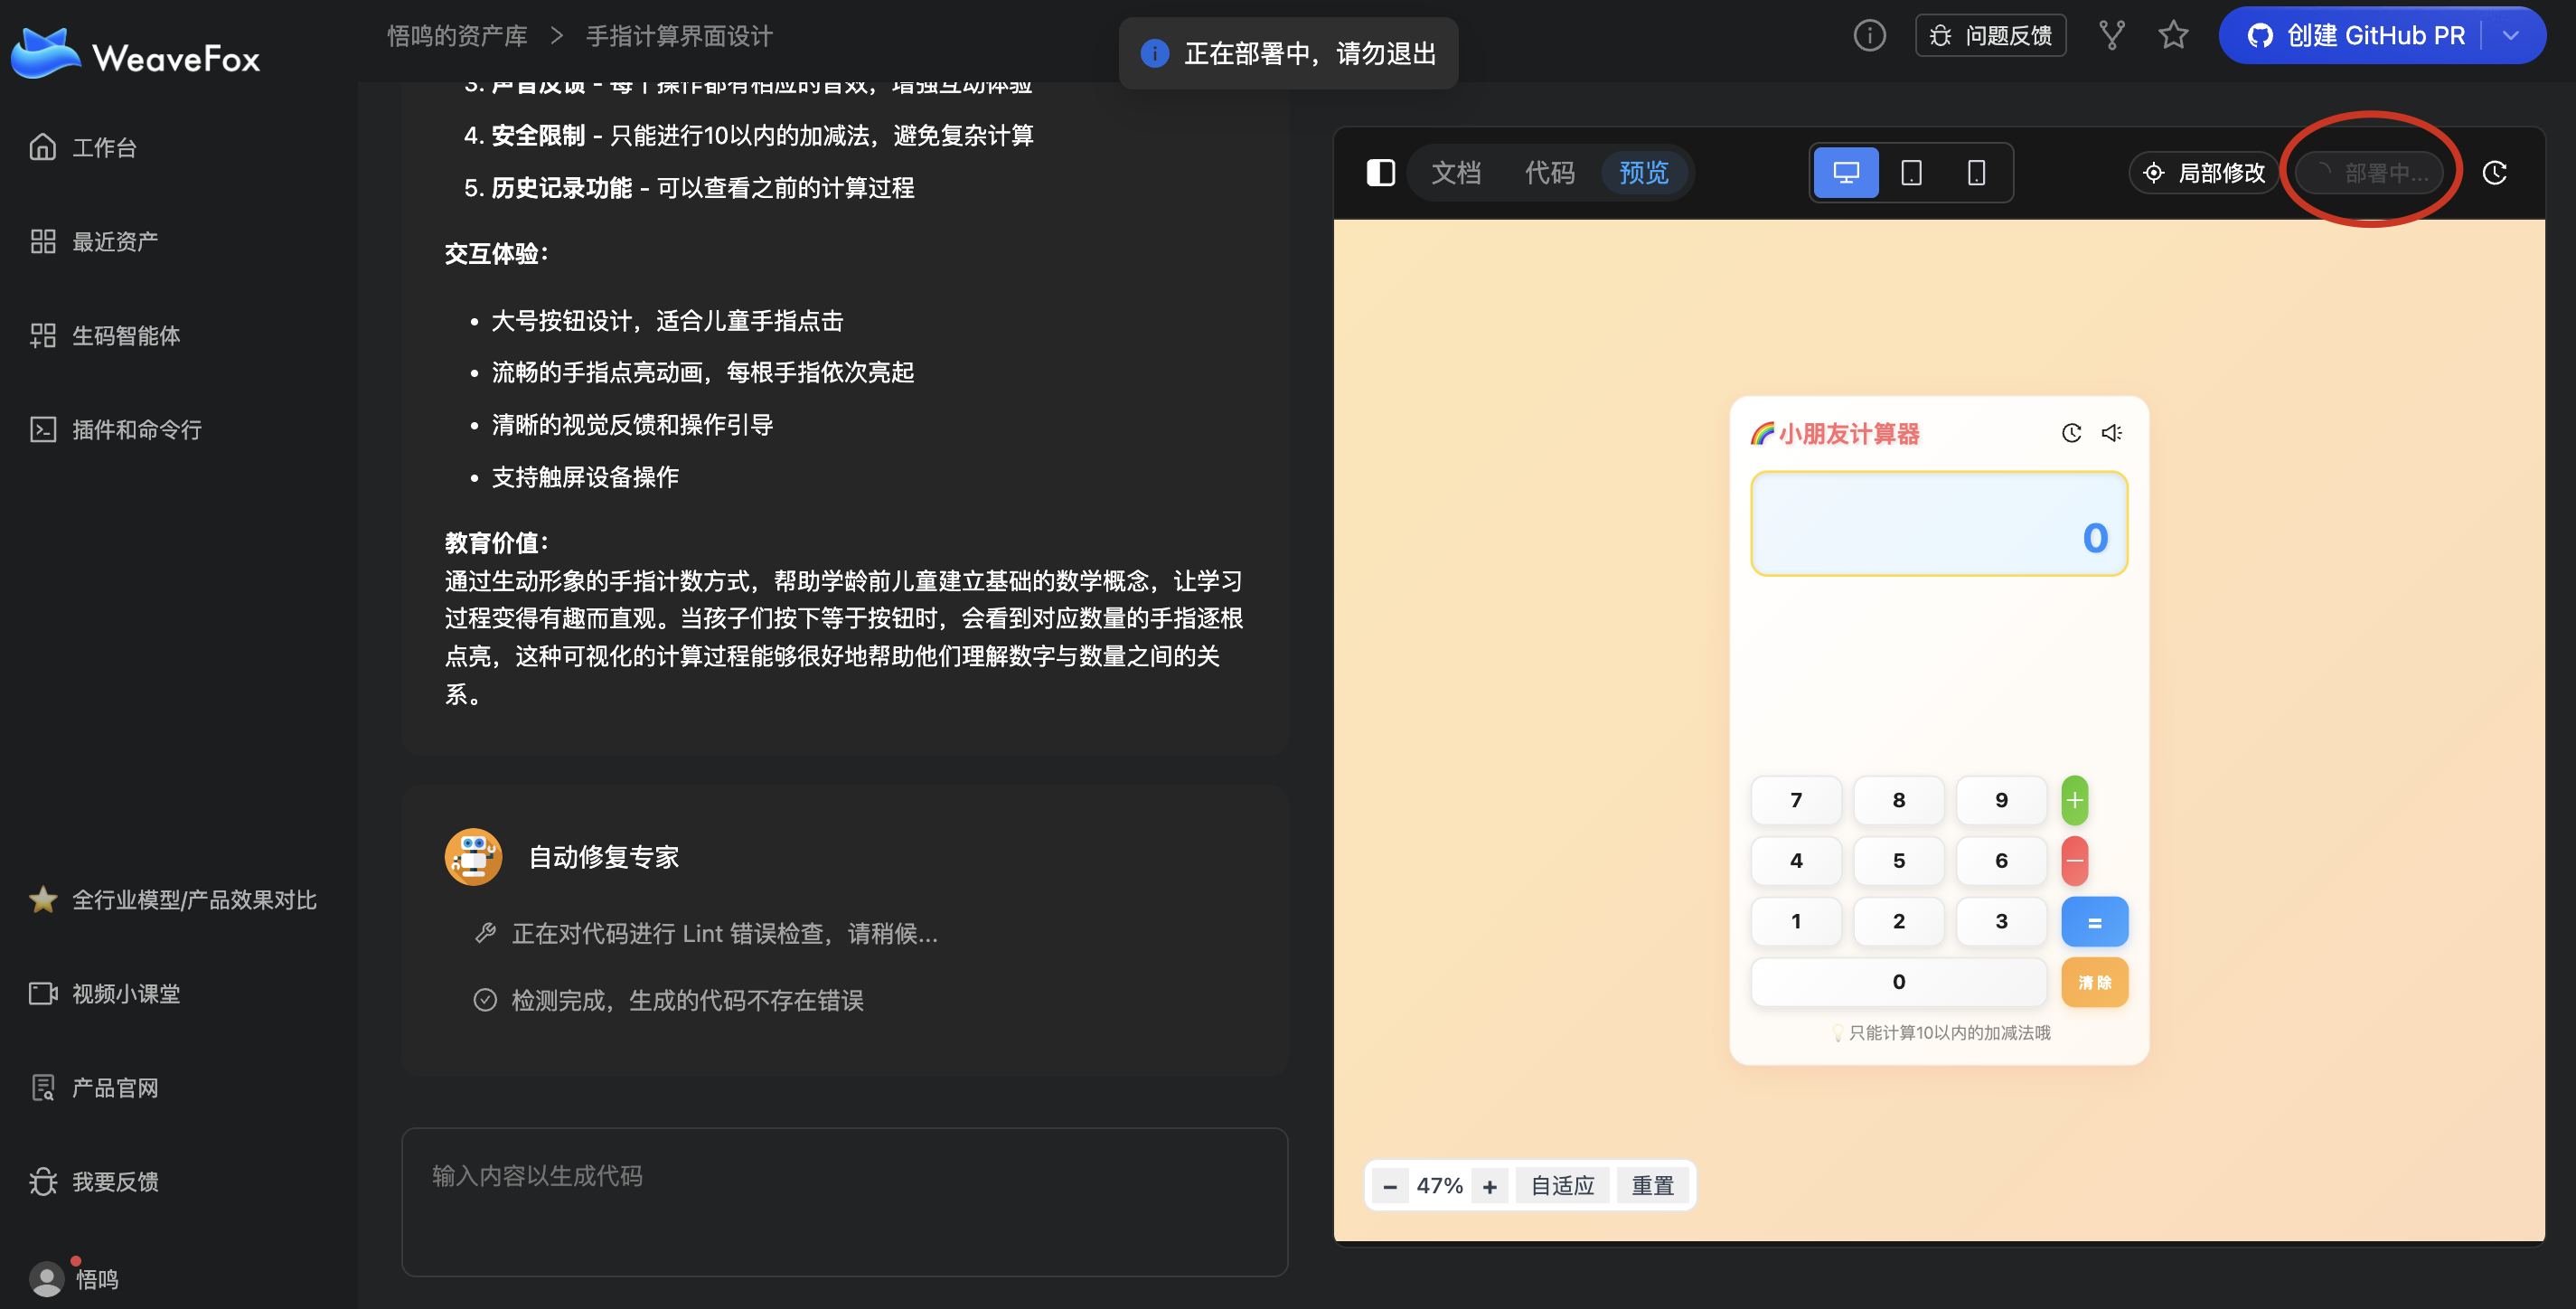The height and width of the screenshot is (1309, 2576).
Task: Click the code generation input field
Action: pyautogui.click(x=844, y=1201)
